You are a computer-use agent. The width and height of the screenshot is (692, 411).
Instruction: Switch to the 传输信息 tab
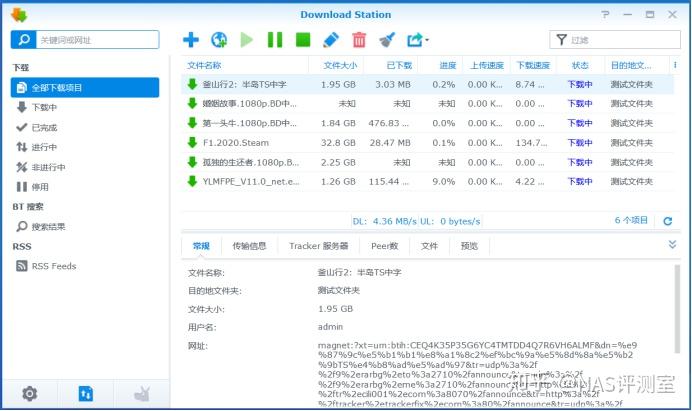pyautogui.click(x=249, y=246)
